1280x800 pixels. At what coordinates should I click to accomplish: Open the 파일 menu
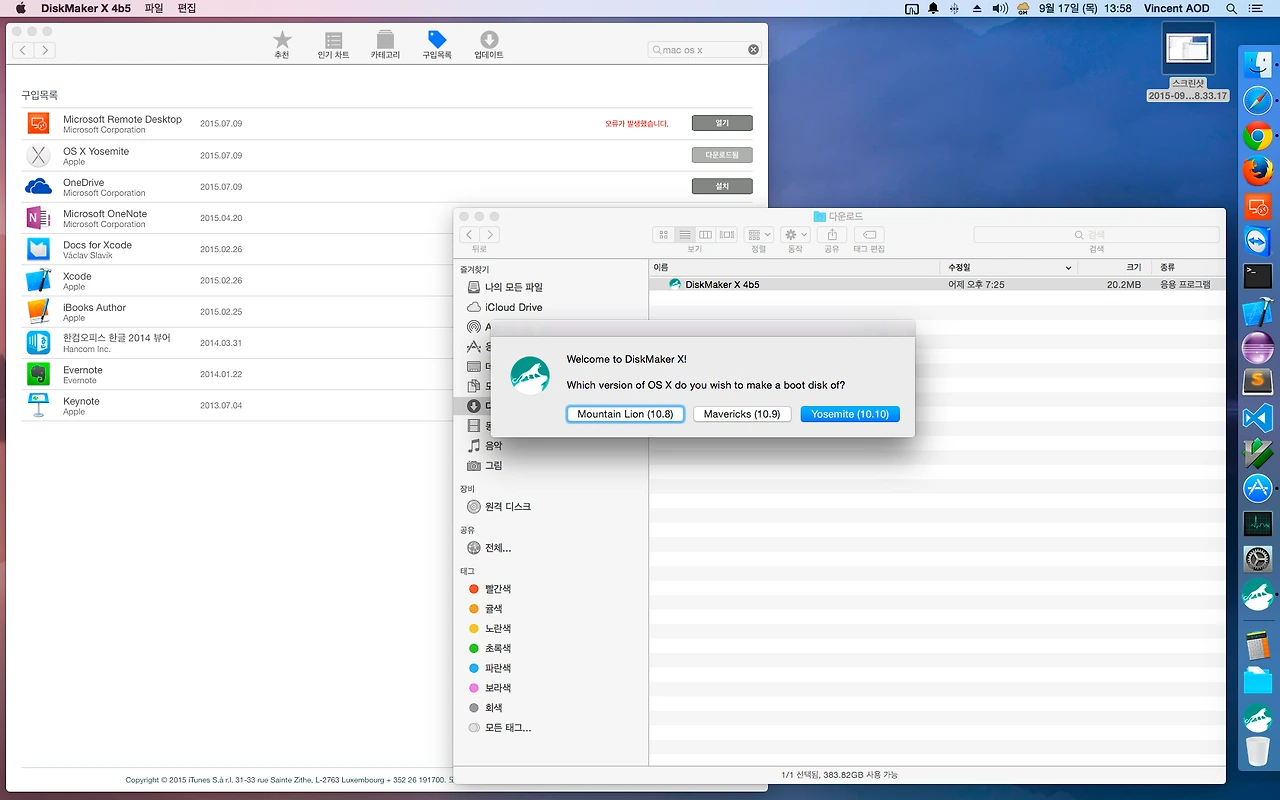[x=154, y=8]
